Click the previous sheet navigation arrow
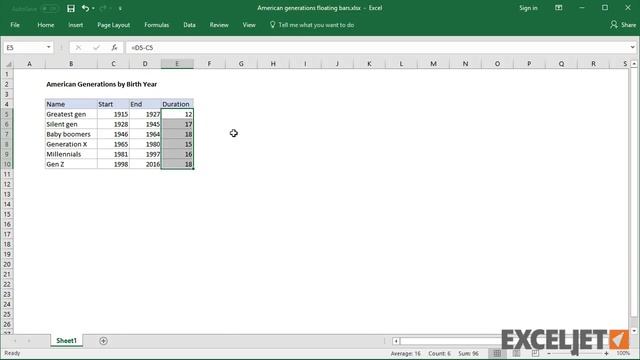 pos(15,341)
